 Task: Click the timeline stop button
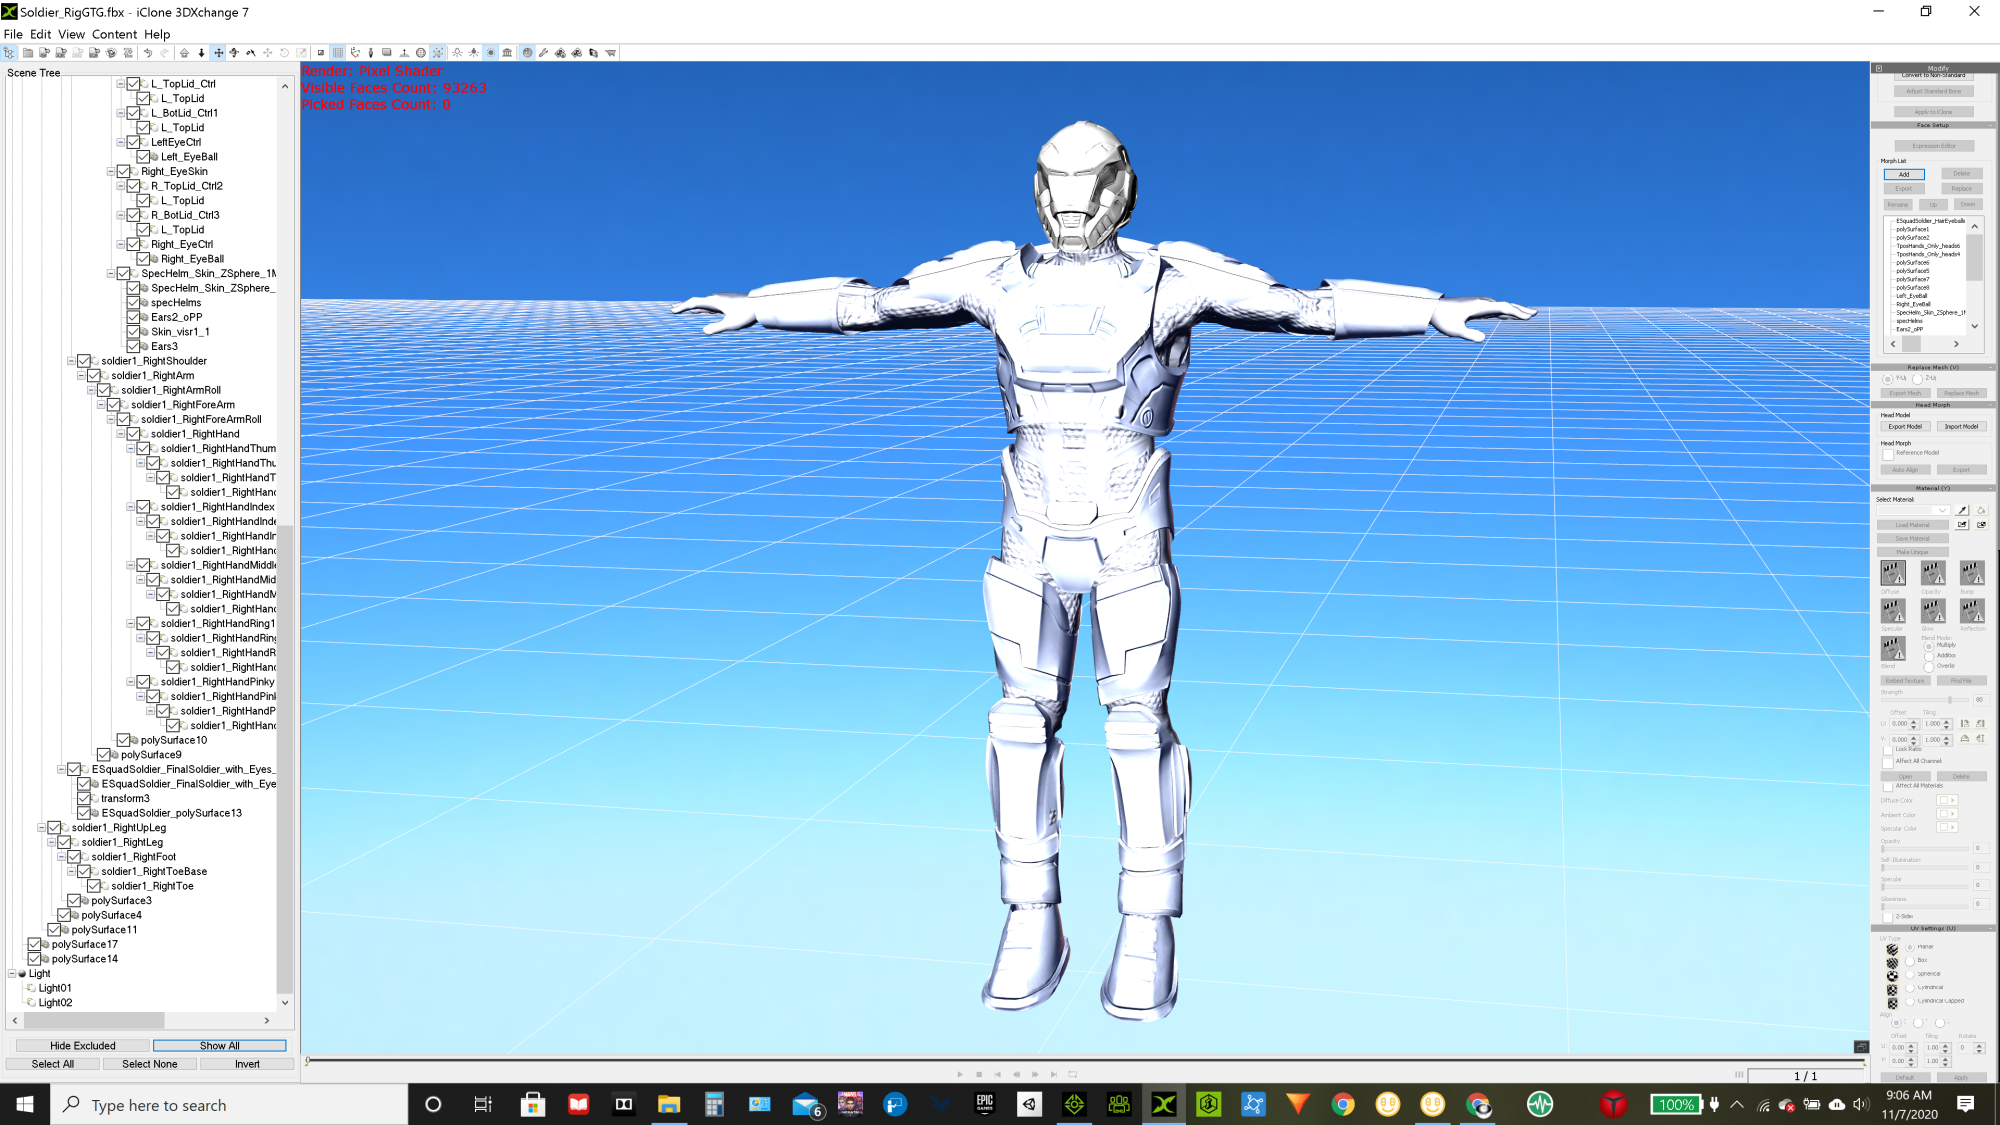(979, 1075)
